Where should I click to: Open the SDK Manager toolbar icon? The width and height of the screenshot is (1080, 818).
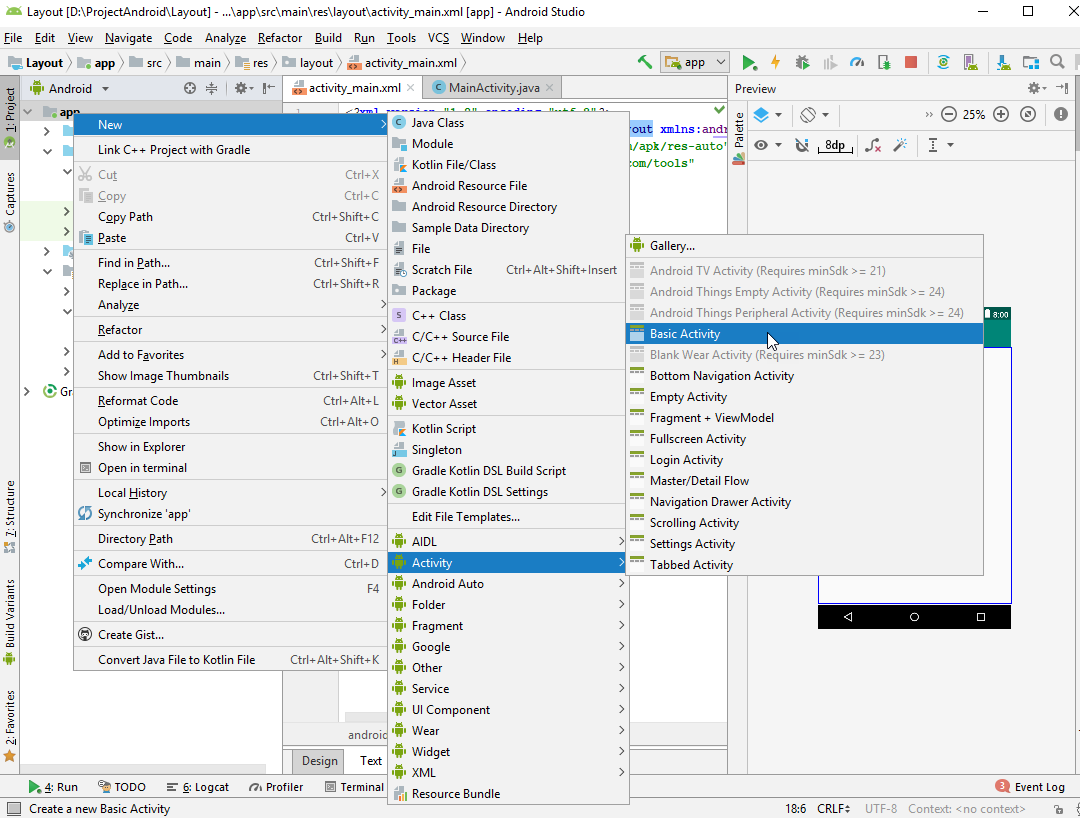pos(1004,63)
